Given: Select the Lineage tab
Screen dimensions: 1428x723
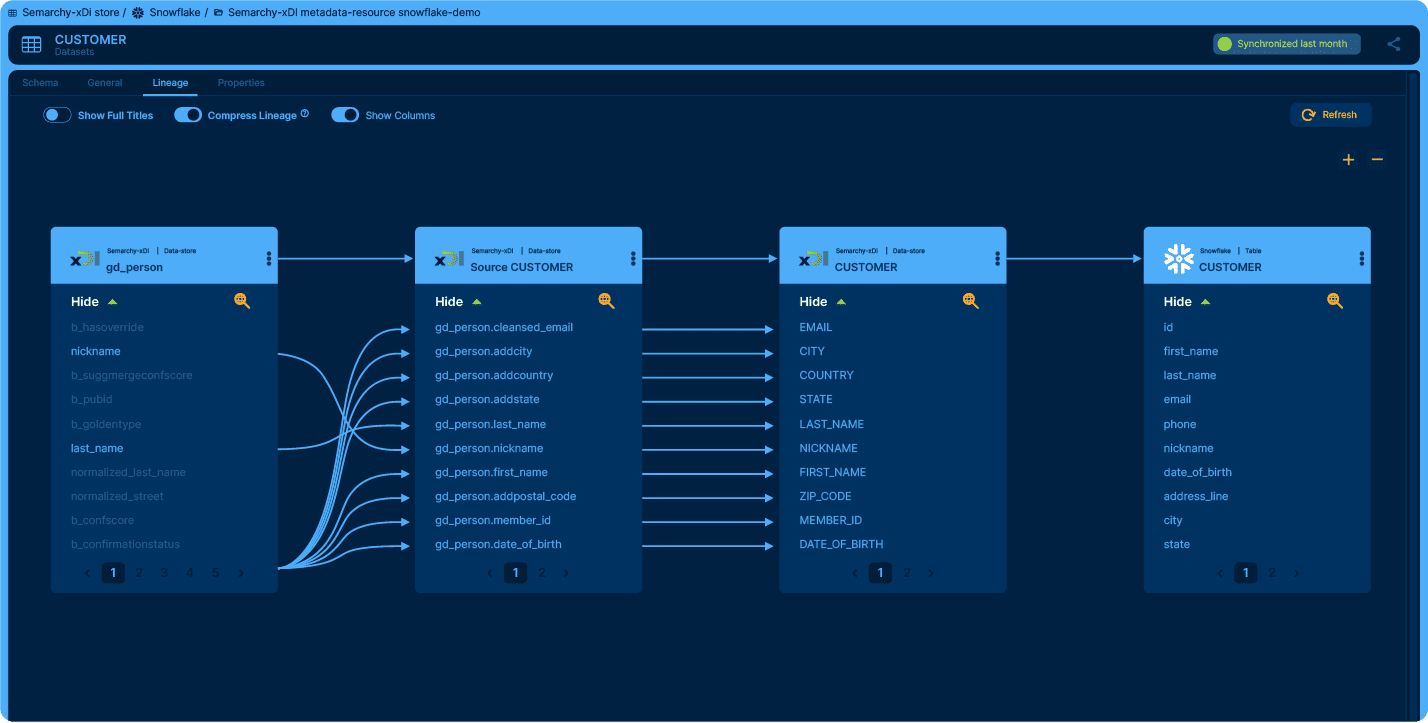Looking at the screenshot, I should pos(170,83).
